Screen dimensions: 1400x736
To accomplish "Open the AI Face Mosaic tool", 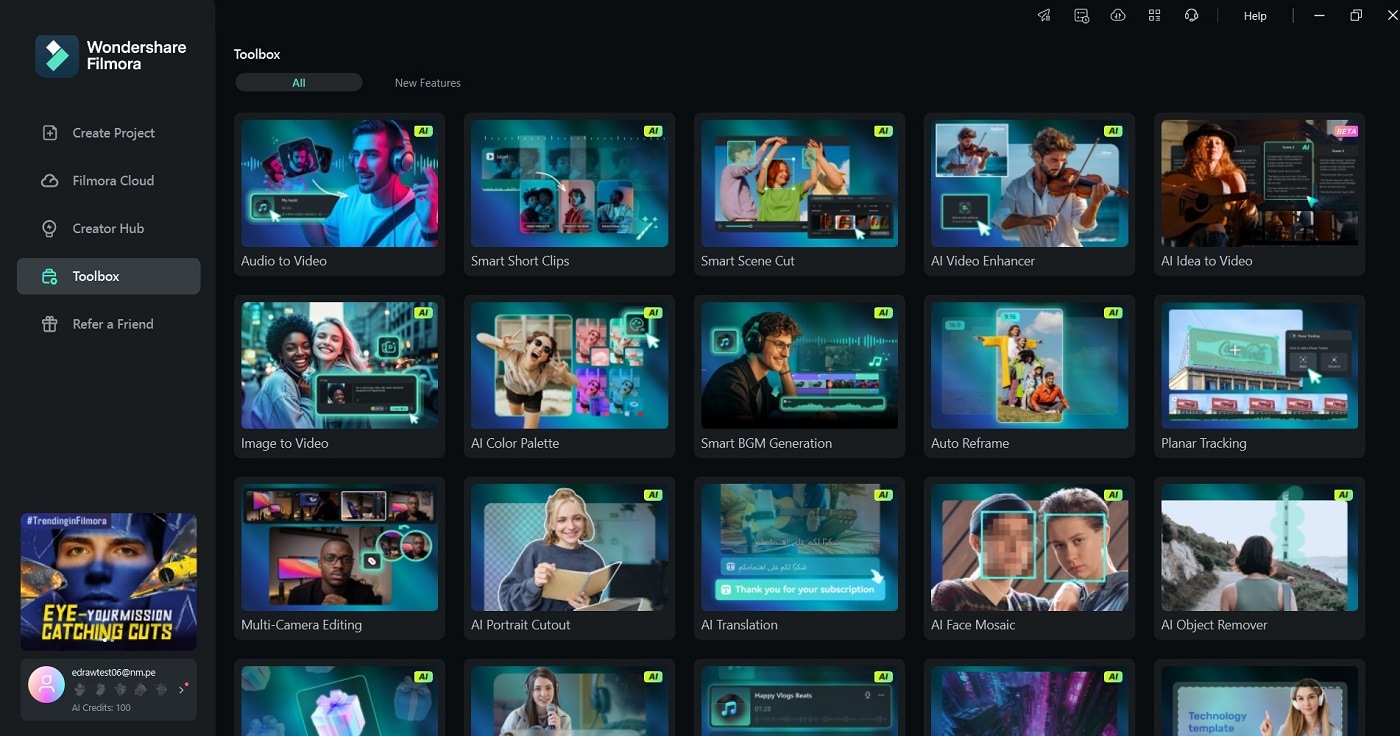I will [x=1029, y=559].
